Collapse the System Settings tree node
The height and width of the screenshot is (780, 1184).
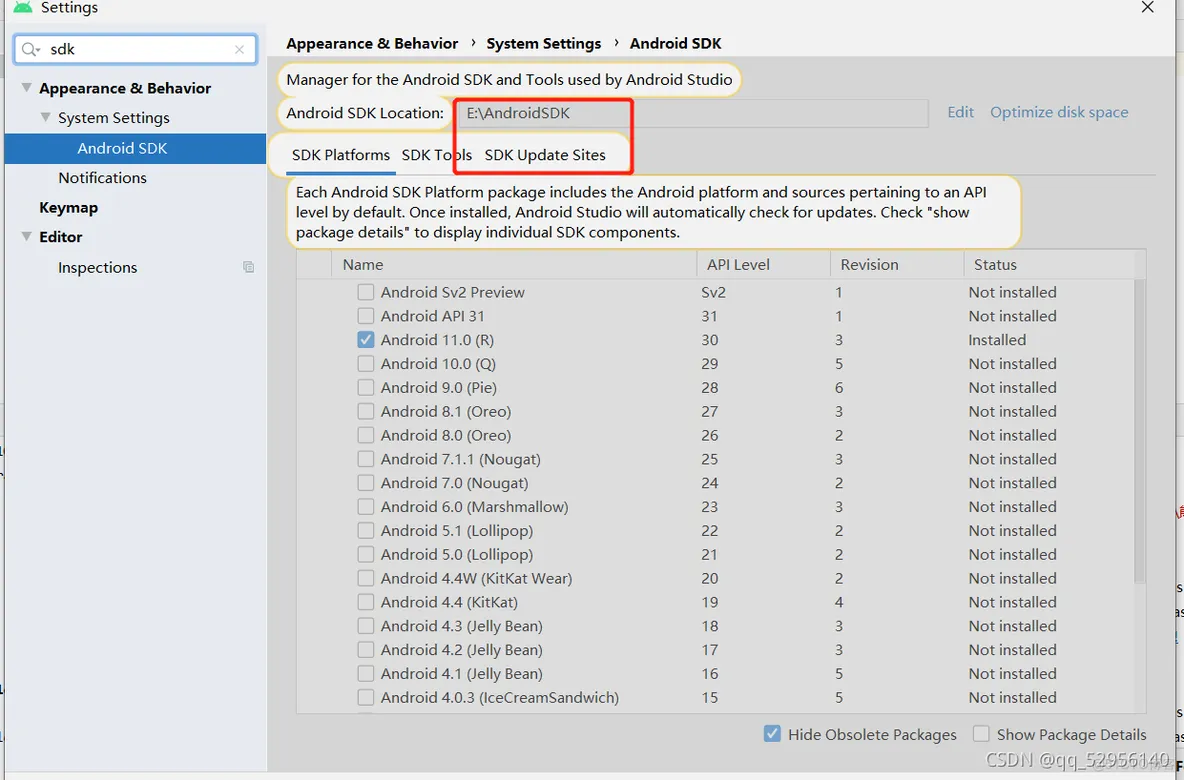pyautogui.click(x=45, y=117)
